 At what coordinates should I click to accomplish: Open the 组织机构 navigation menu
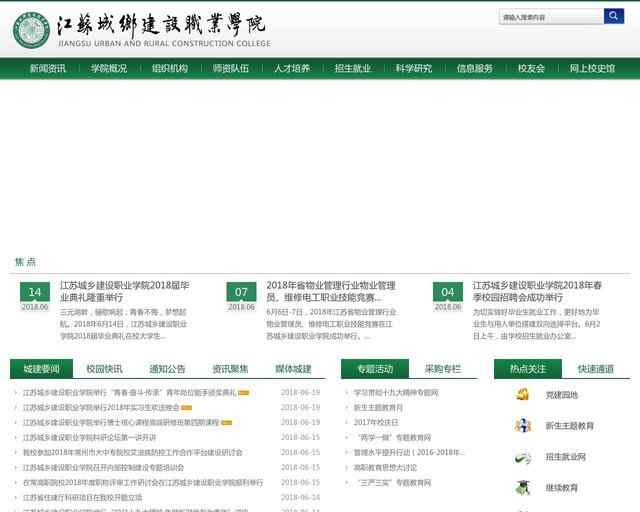click(x=170, y=68)
